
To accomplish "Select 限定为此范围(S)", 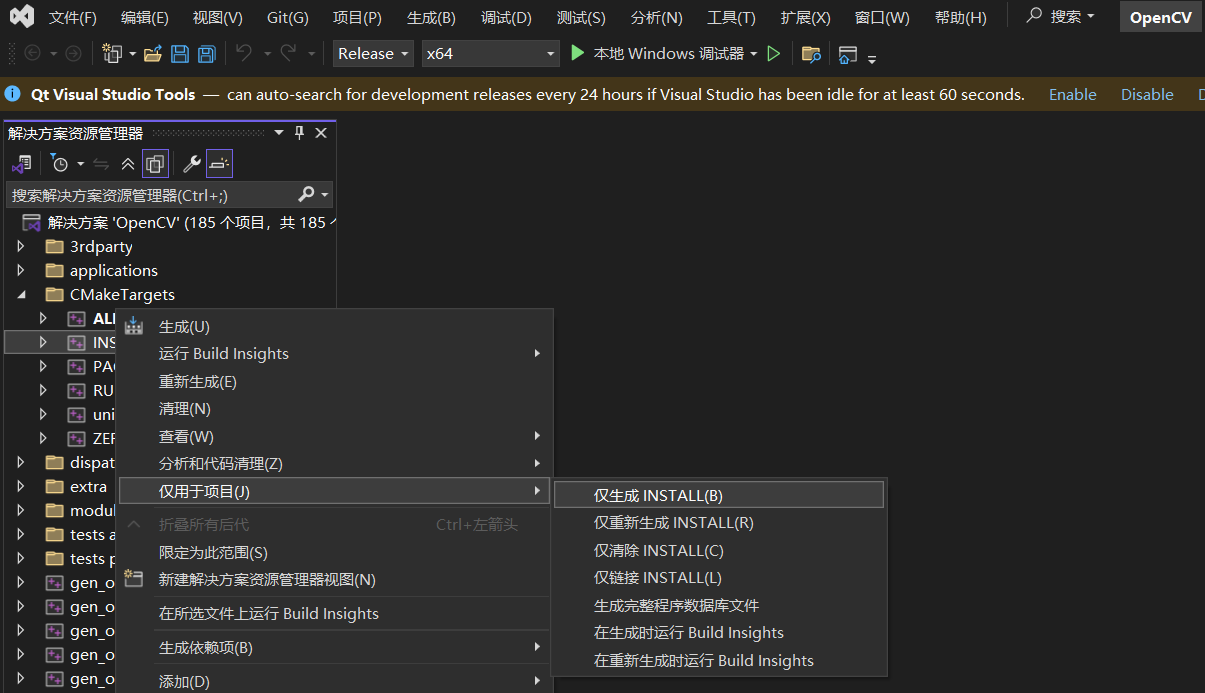I will coord(334,552).
